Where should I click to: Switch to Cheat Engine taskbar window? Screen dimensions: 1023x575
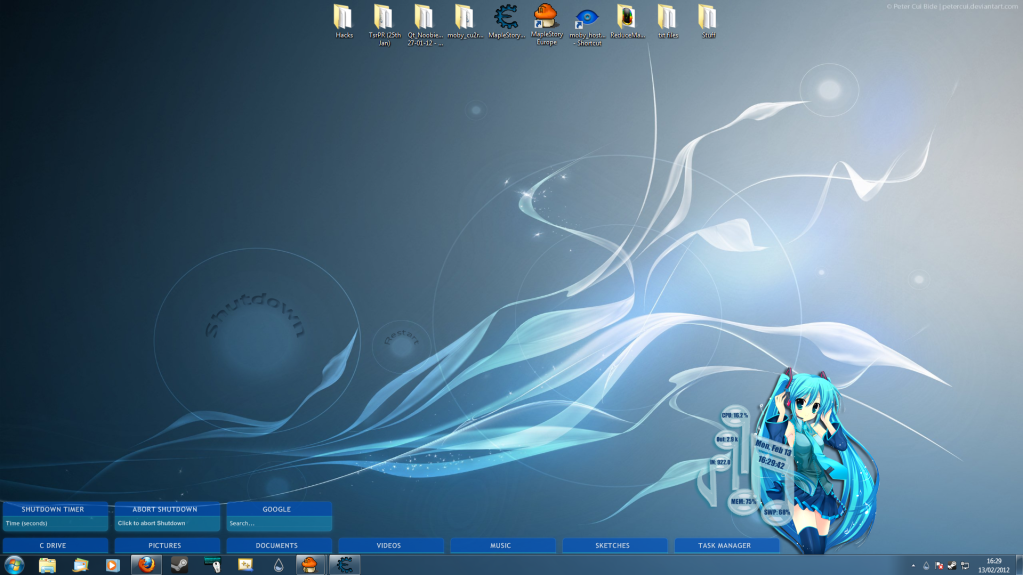tap(344, 565)
